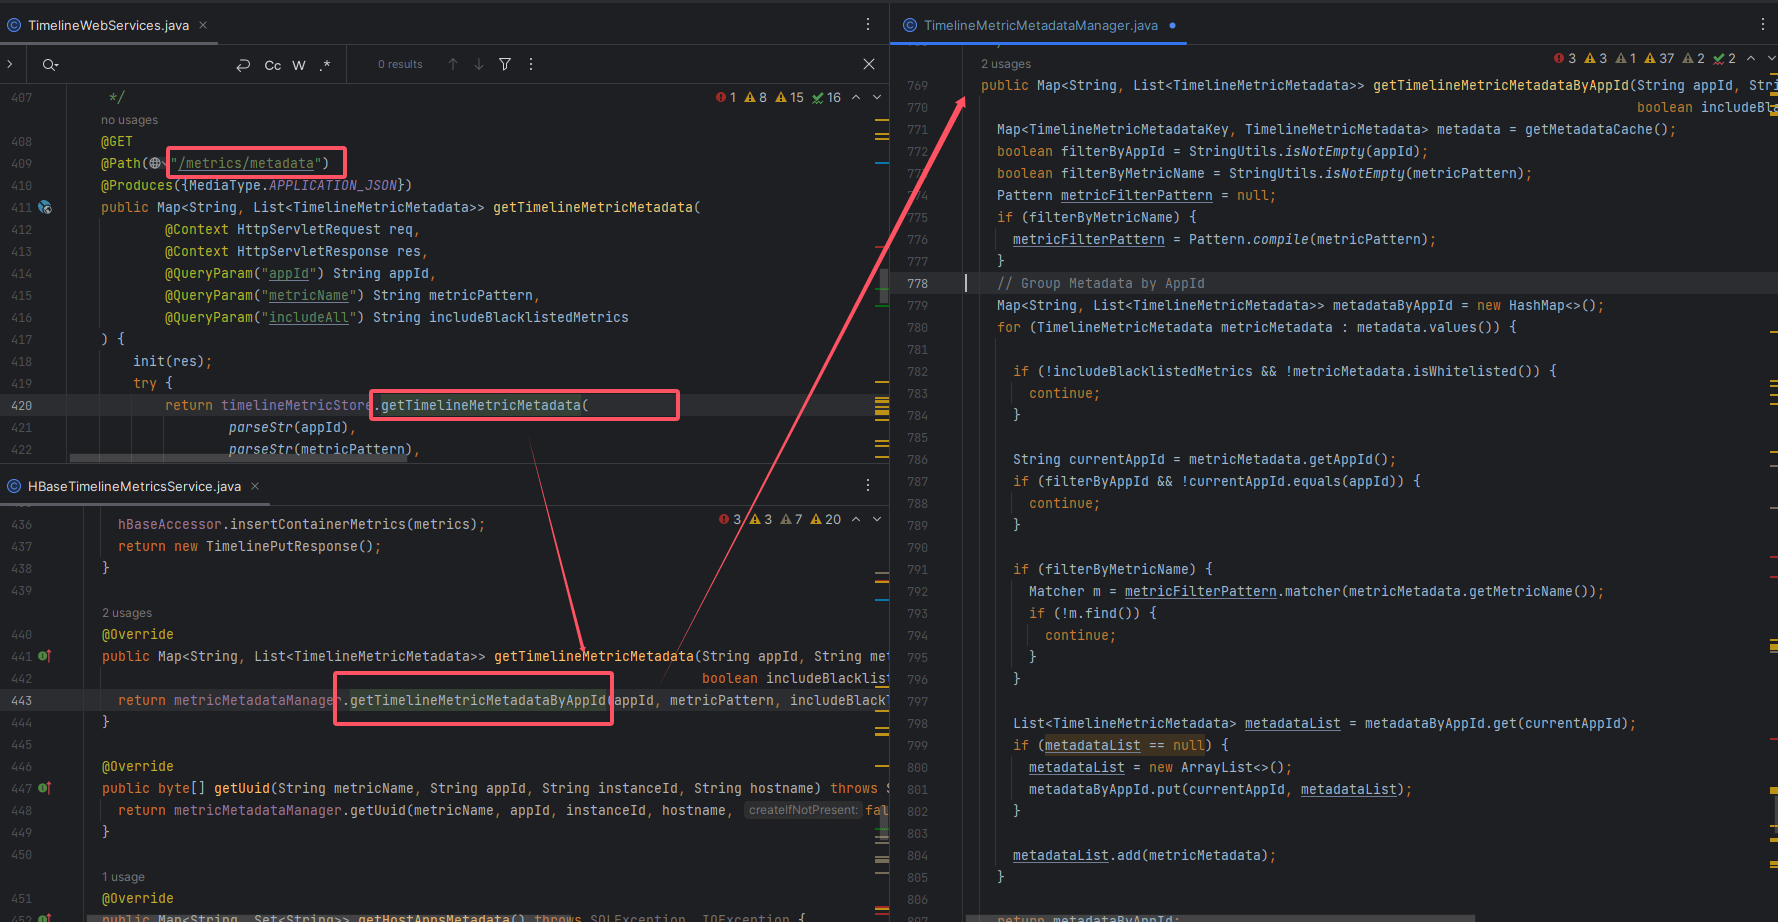The width and height of the screenshot is (1778, 922).
Task: Toggle Whole Words (W) search option
Action: click(299, 65)
